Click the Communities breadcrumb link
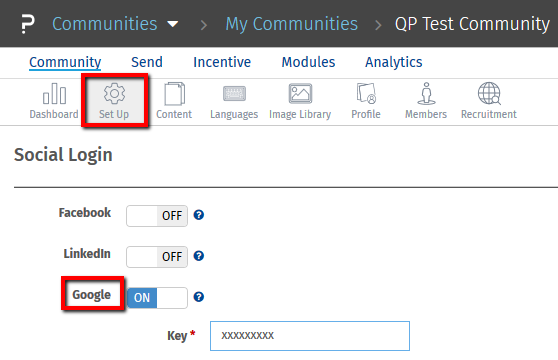This screenshot has height=360, width=558. pyautogui.click(x=105, y=24)
